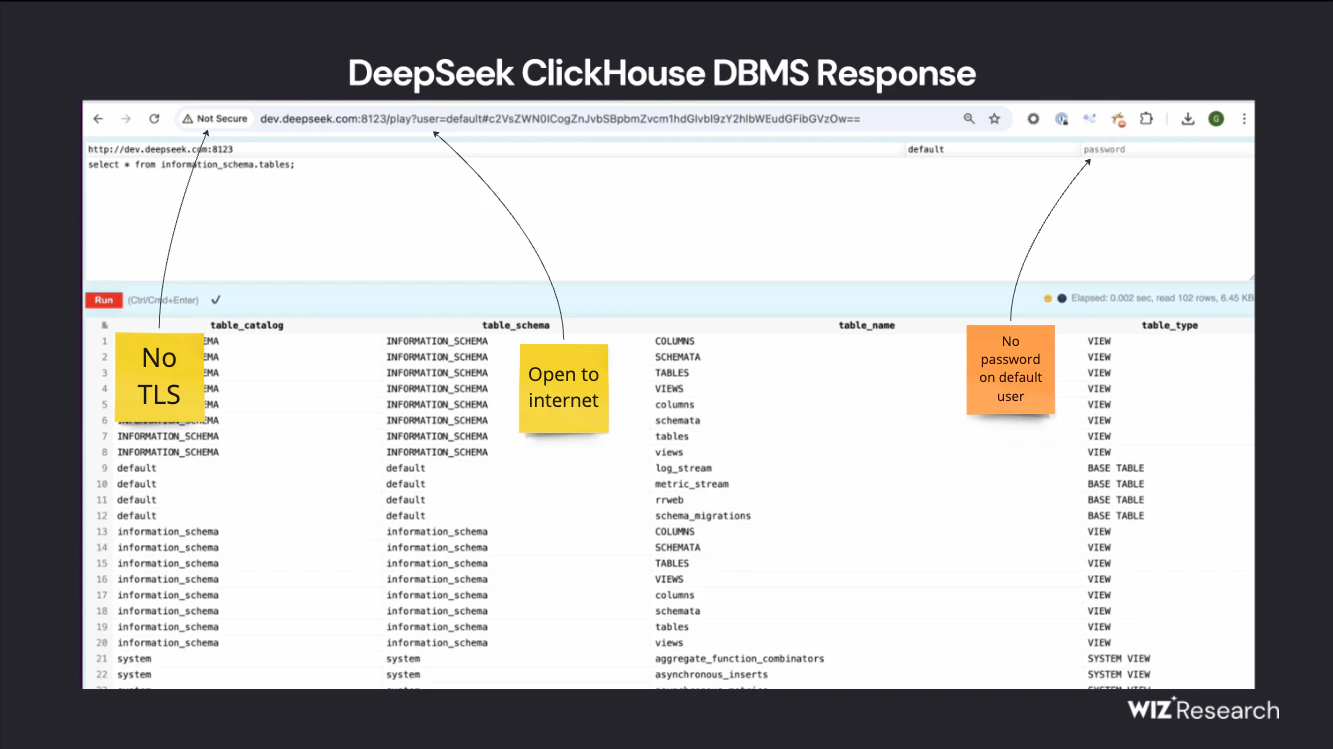Click the table_schema column header
Viewport: 1333px width, 749px height.
516,325
